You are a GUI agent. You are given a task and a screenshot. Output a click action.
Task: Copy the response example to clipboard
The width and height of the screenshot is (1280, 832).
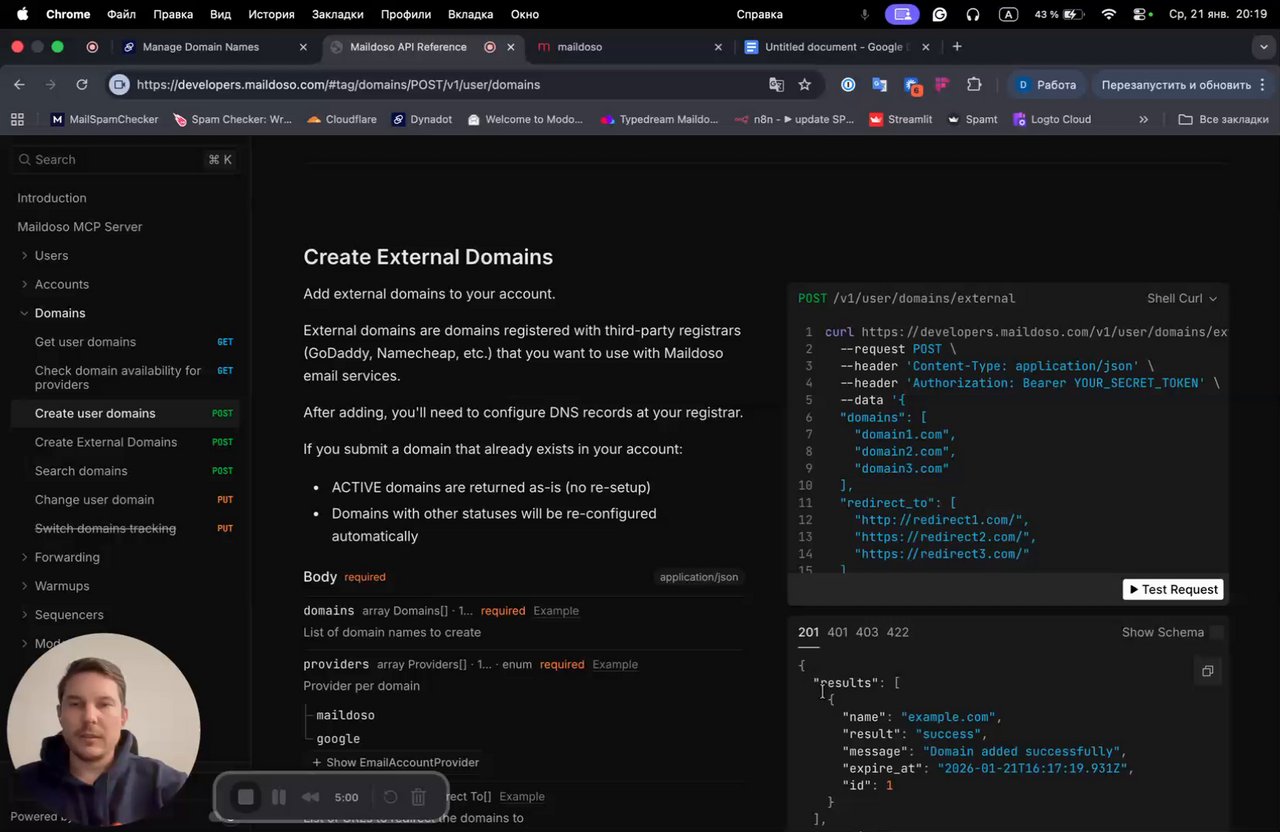coord(1207,671)
